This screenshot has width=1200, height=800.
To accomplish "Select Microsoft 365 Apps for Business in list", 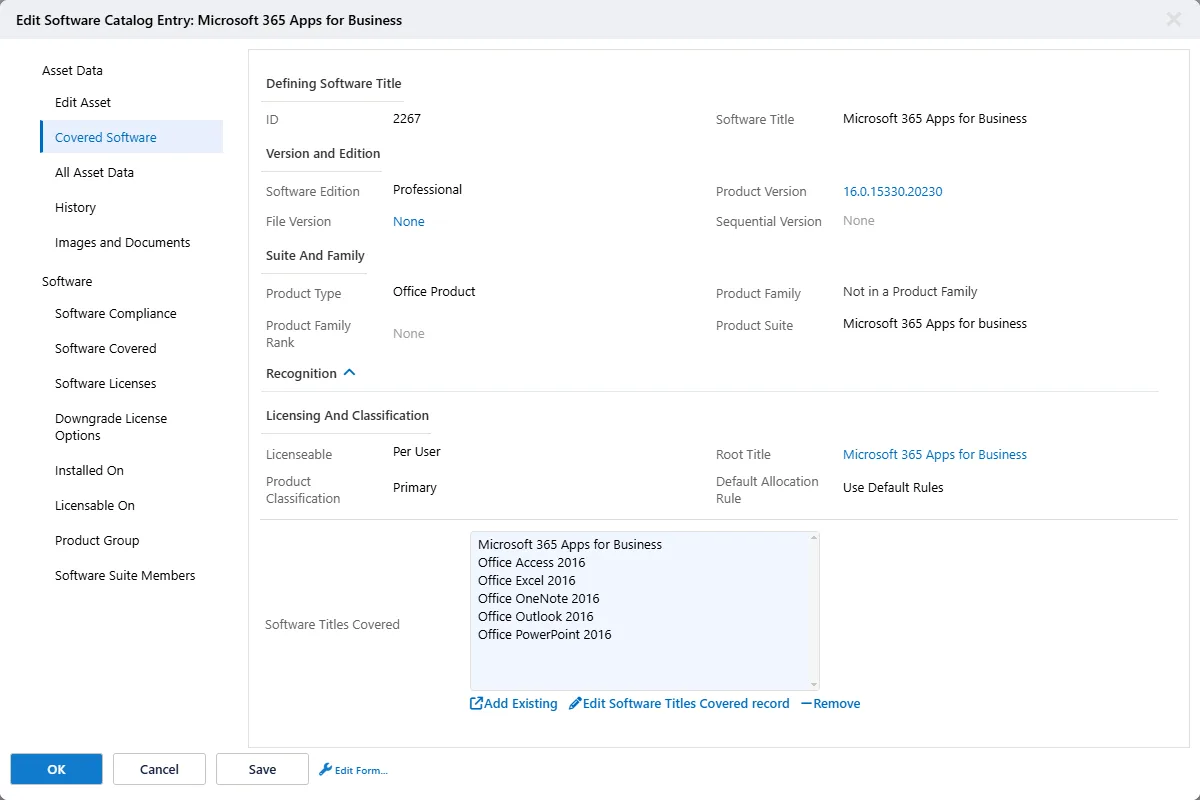I will [570, 544].
